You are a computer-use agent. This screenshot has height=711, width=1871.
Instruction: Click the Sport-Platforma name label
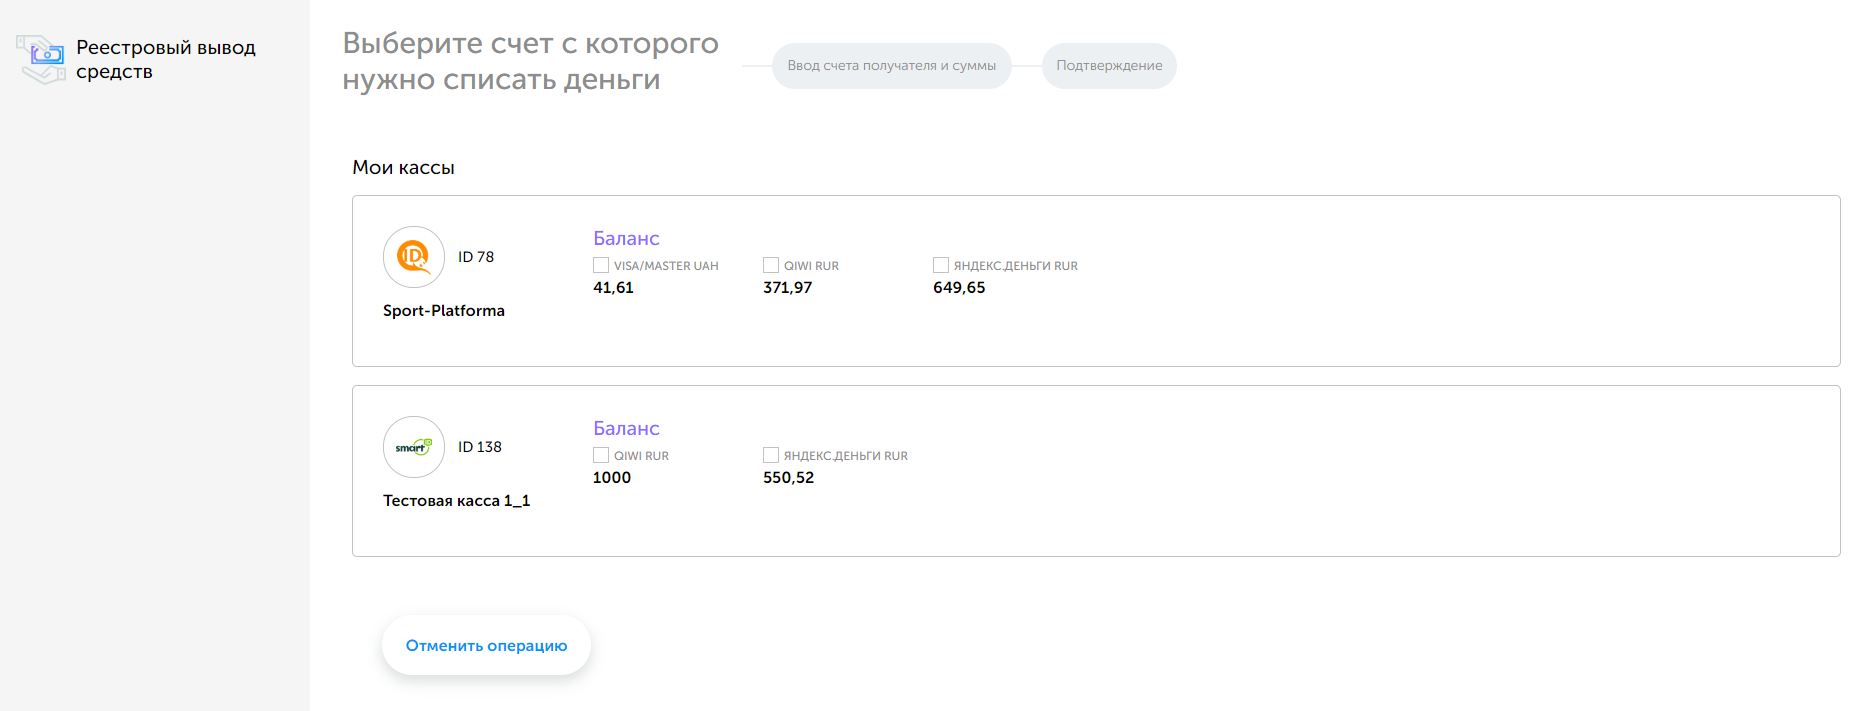(x=444, y=311)
